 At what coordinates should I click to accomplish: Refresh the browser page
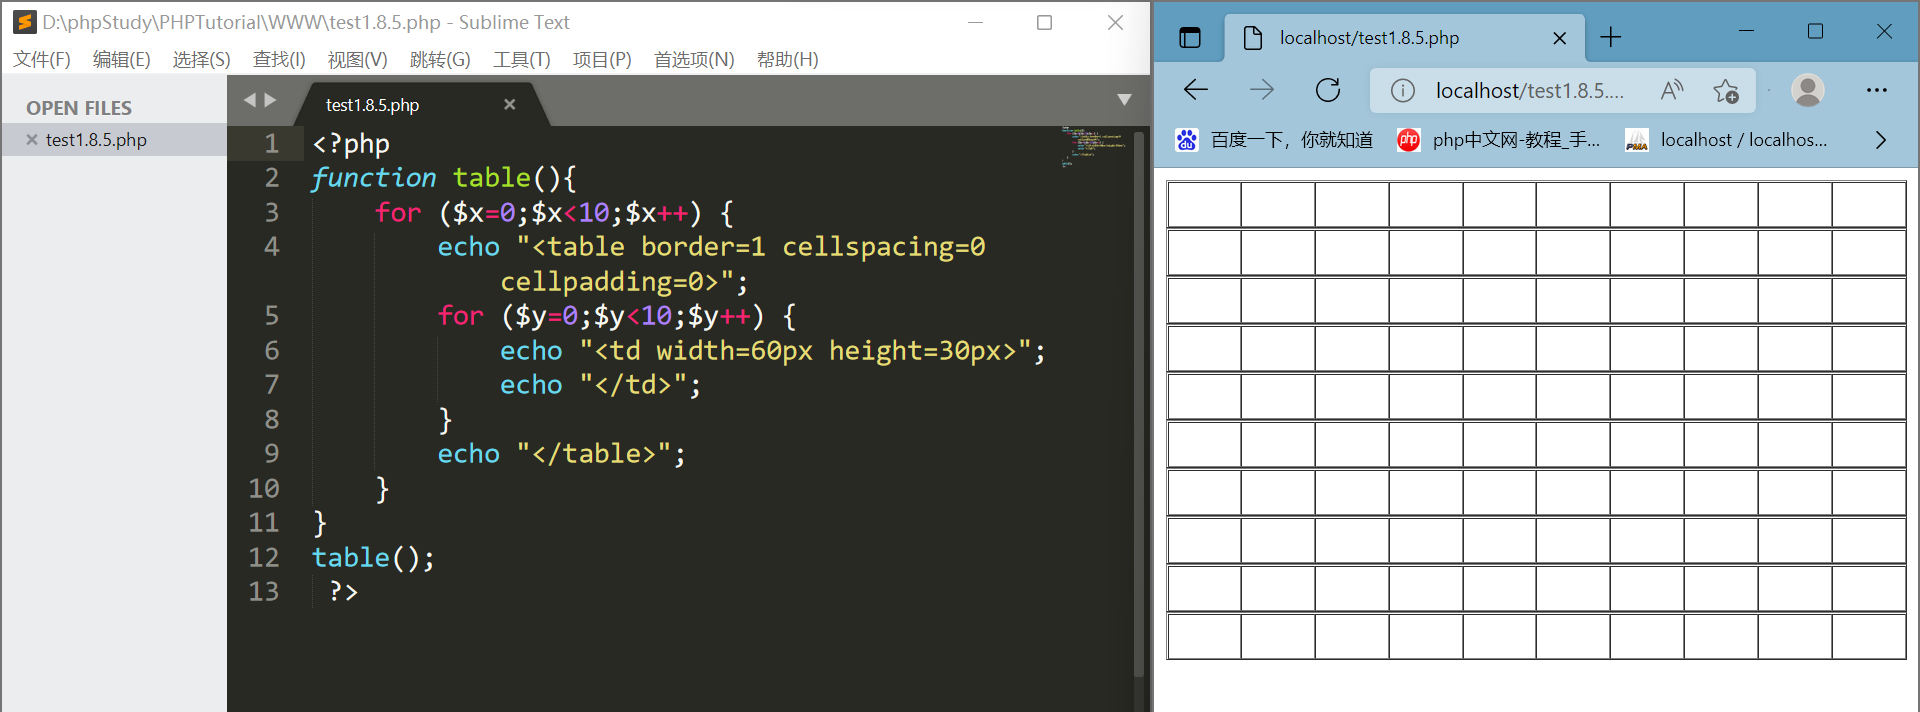tap(1328, 90)
